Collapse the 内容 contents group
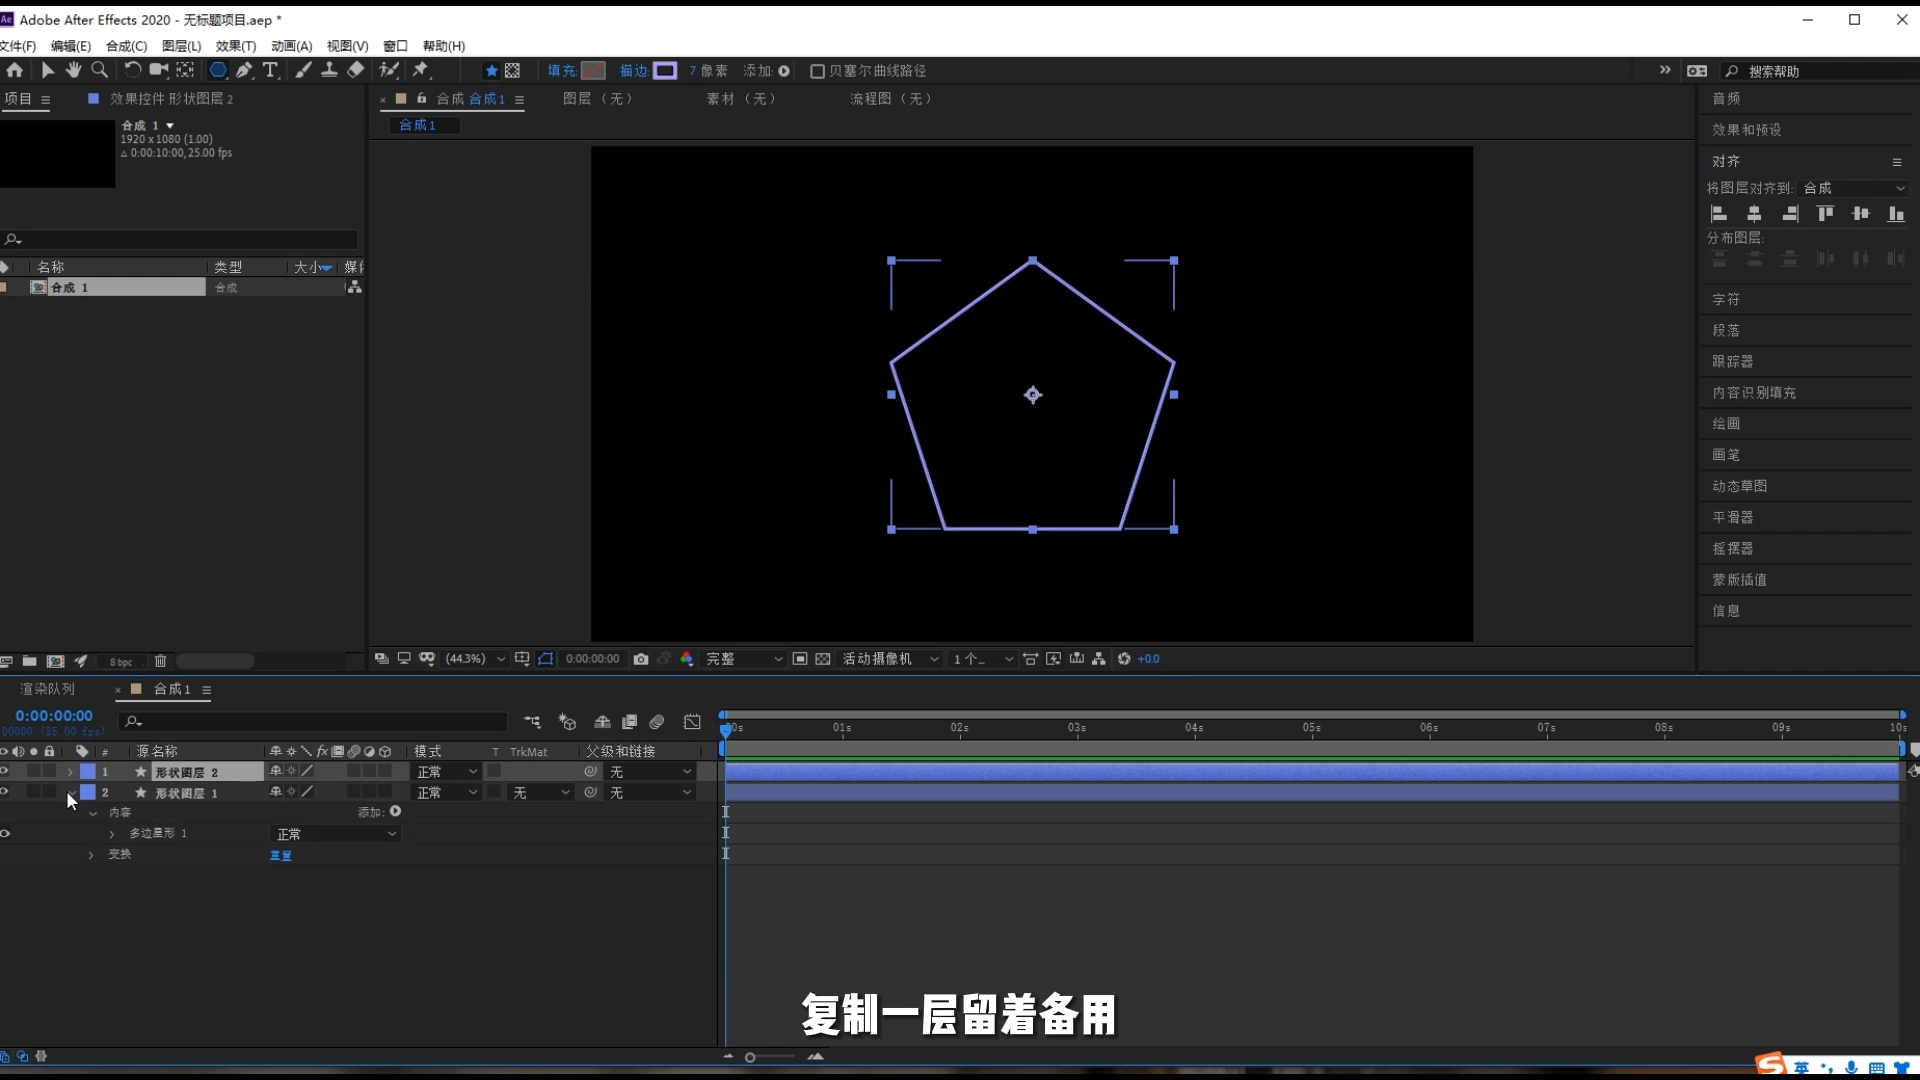 93,813
